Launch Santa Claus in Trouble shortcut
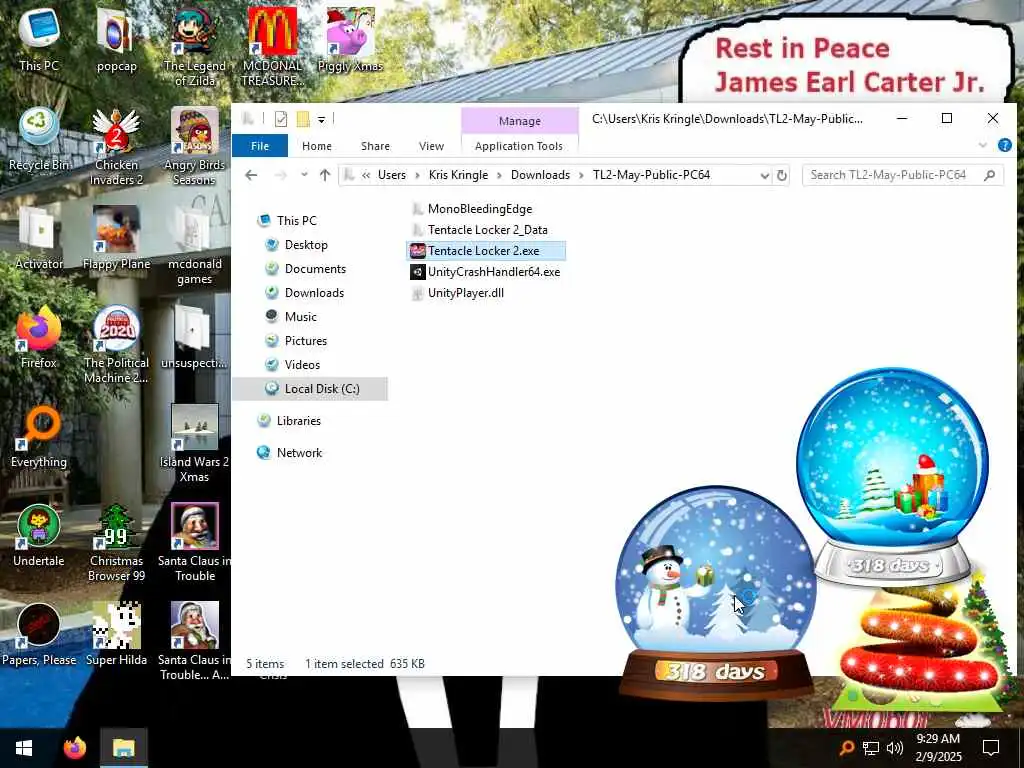Screen dimensions: 1024x768 click(195, 543)
